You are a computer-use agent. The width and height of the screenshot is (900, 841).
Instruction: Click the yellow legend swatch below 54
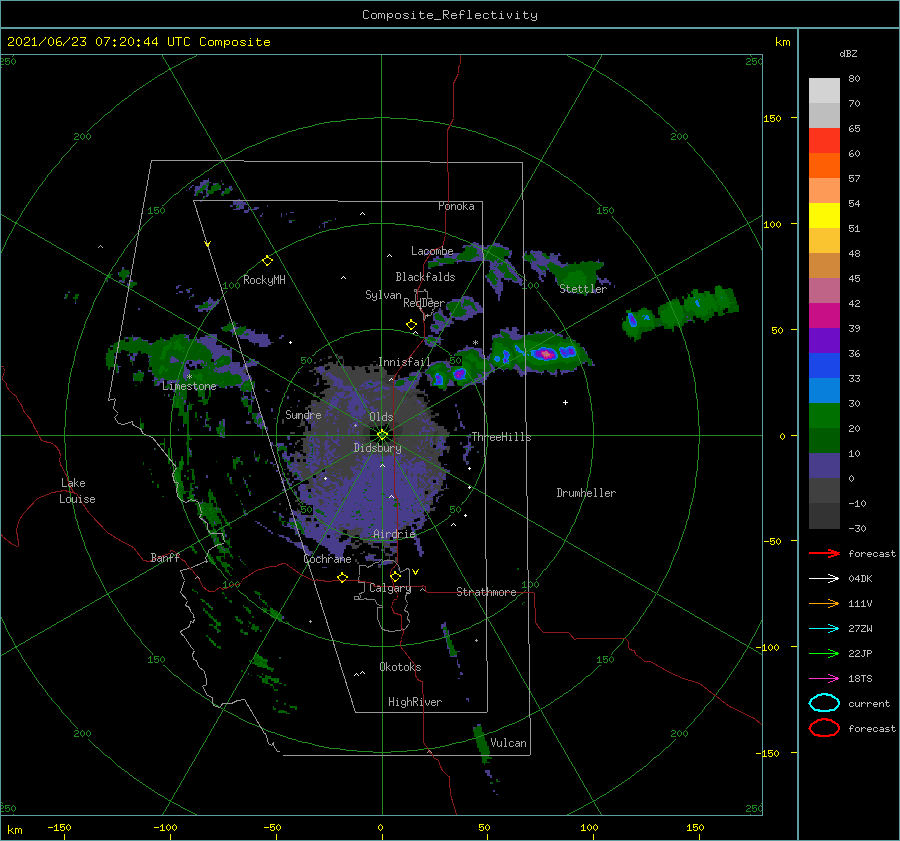pyautogui.click(x=824, y=216)
